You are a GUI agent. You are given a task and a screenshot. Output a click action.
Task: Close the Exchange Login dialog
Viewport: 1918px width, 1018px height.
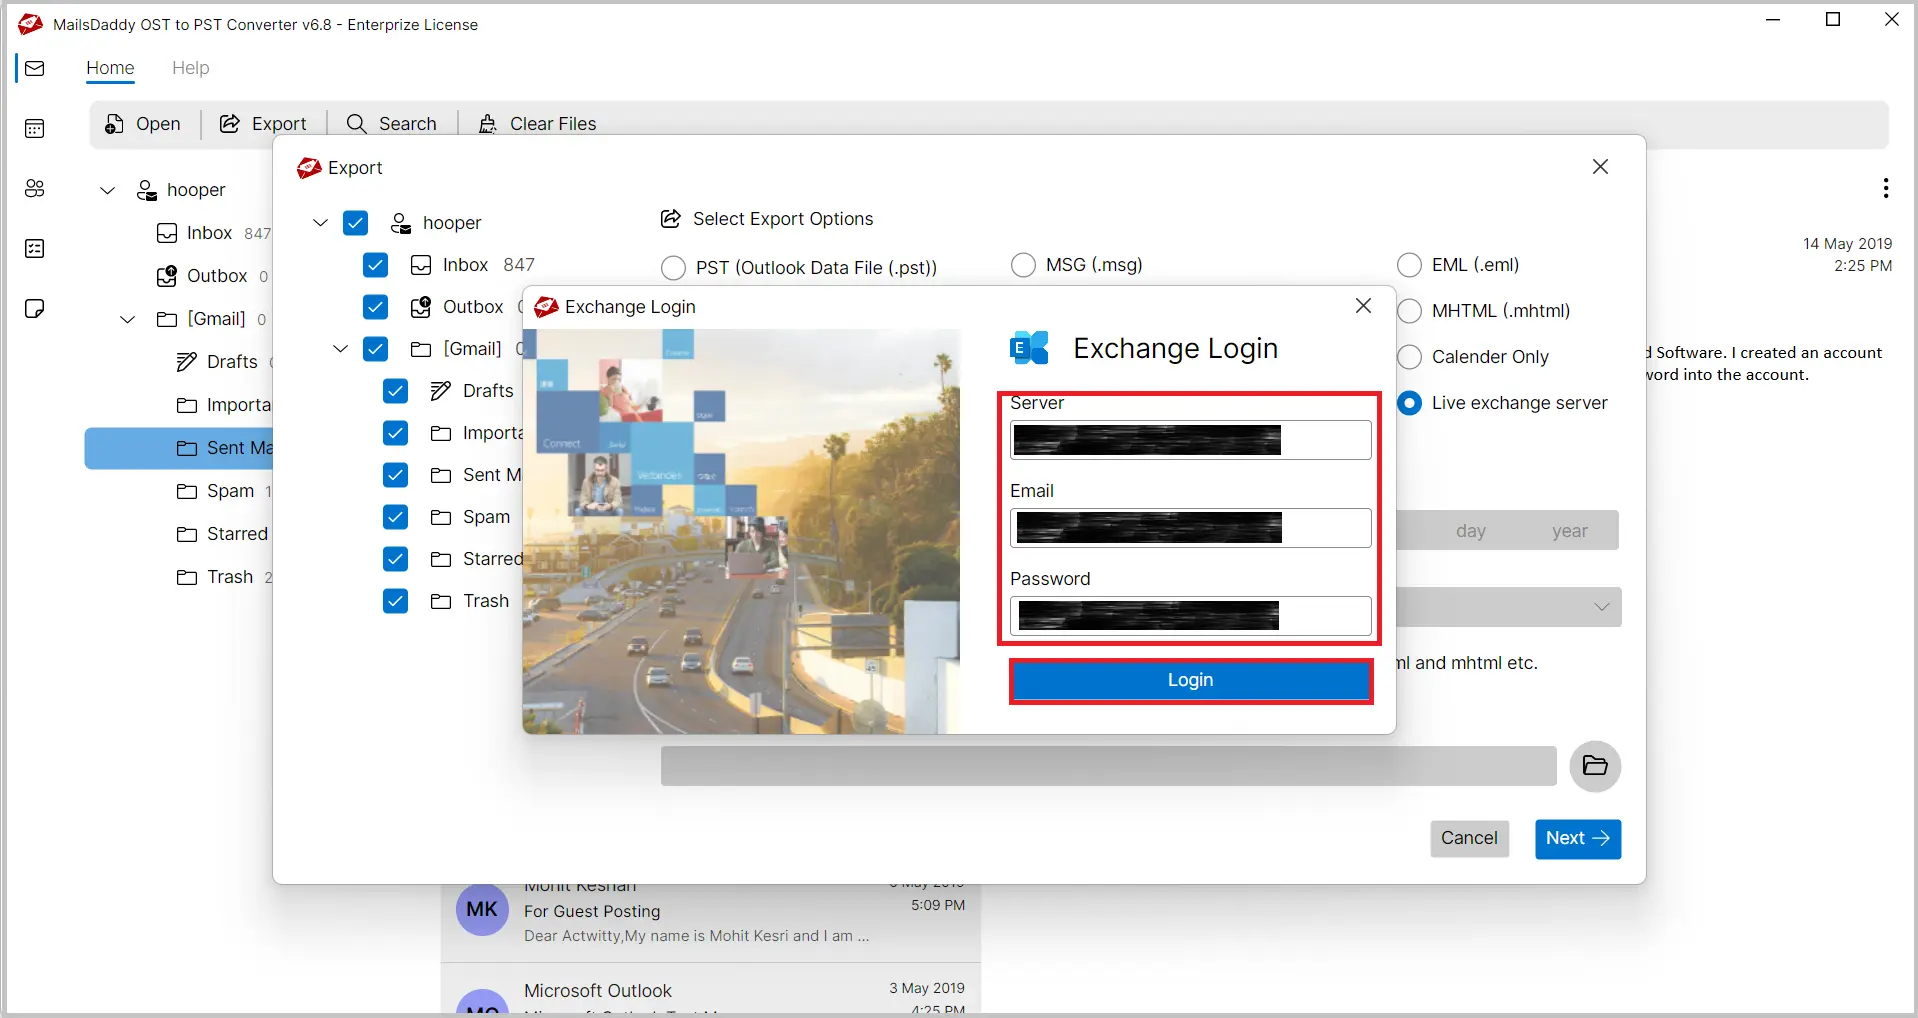tap(1363, 306)
